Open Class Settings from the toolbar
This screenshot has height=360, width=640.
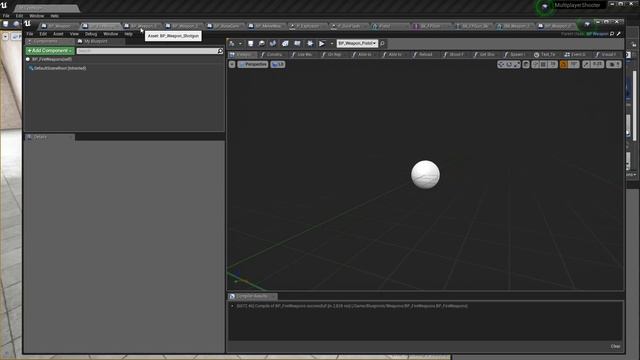pos(285,43)
